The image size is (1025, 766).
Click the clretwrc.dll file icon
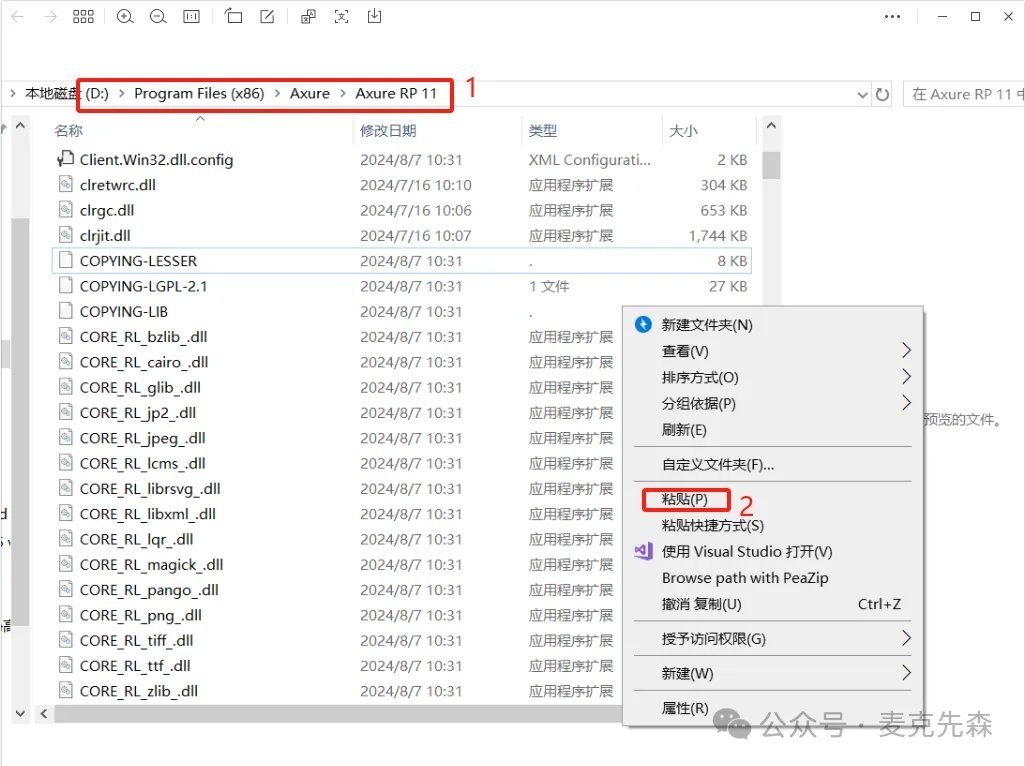(65, 184)
